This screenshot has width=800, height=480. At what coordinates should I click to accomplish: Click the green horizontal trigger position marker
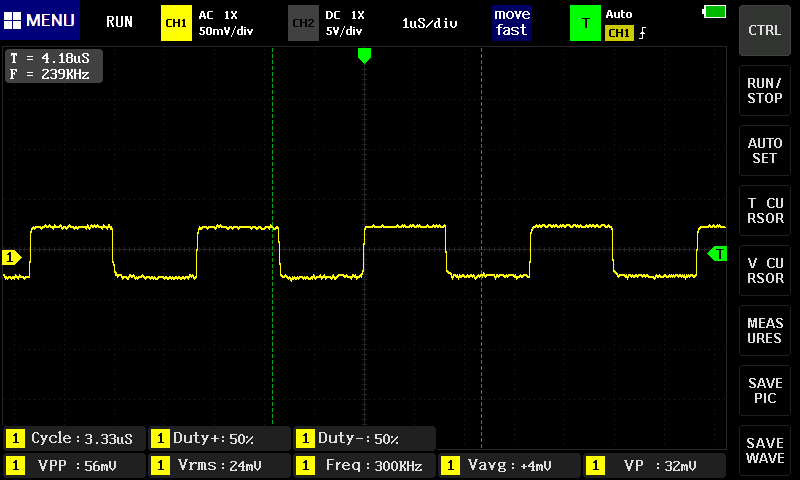[364, 56]
